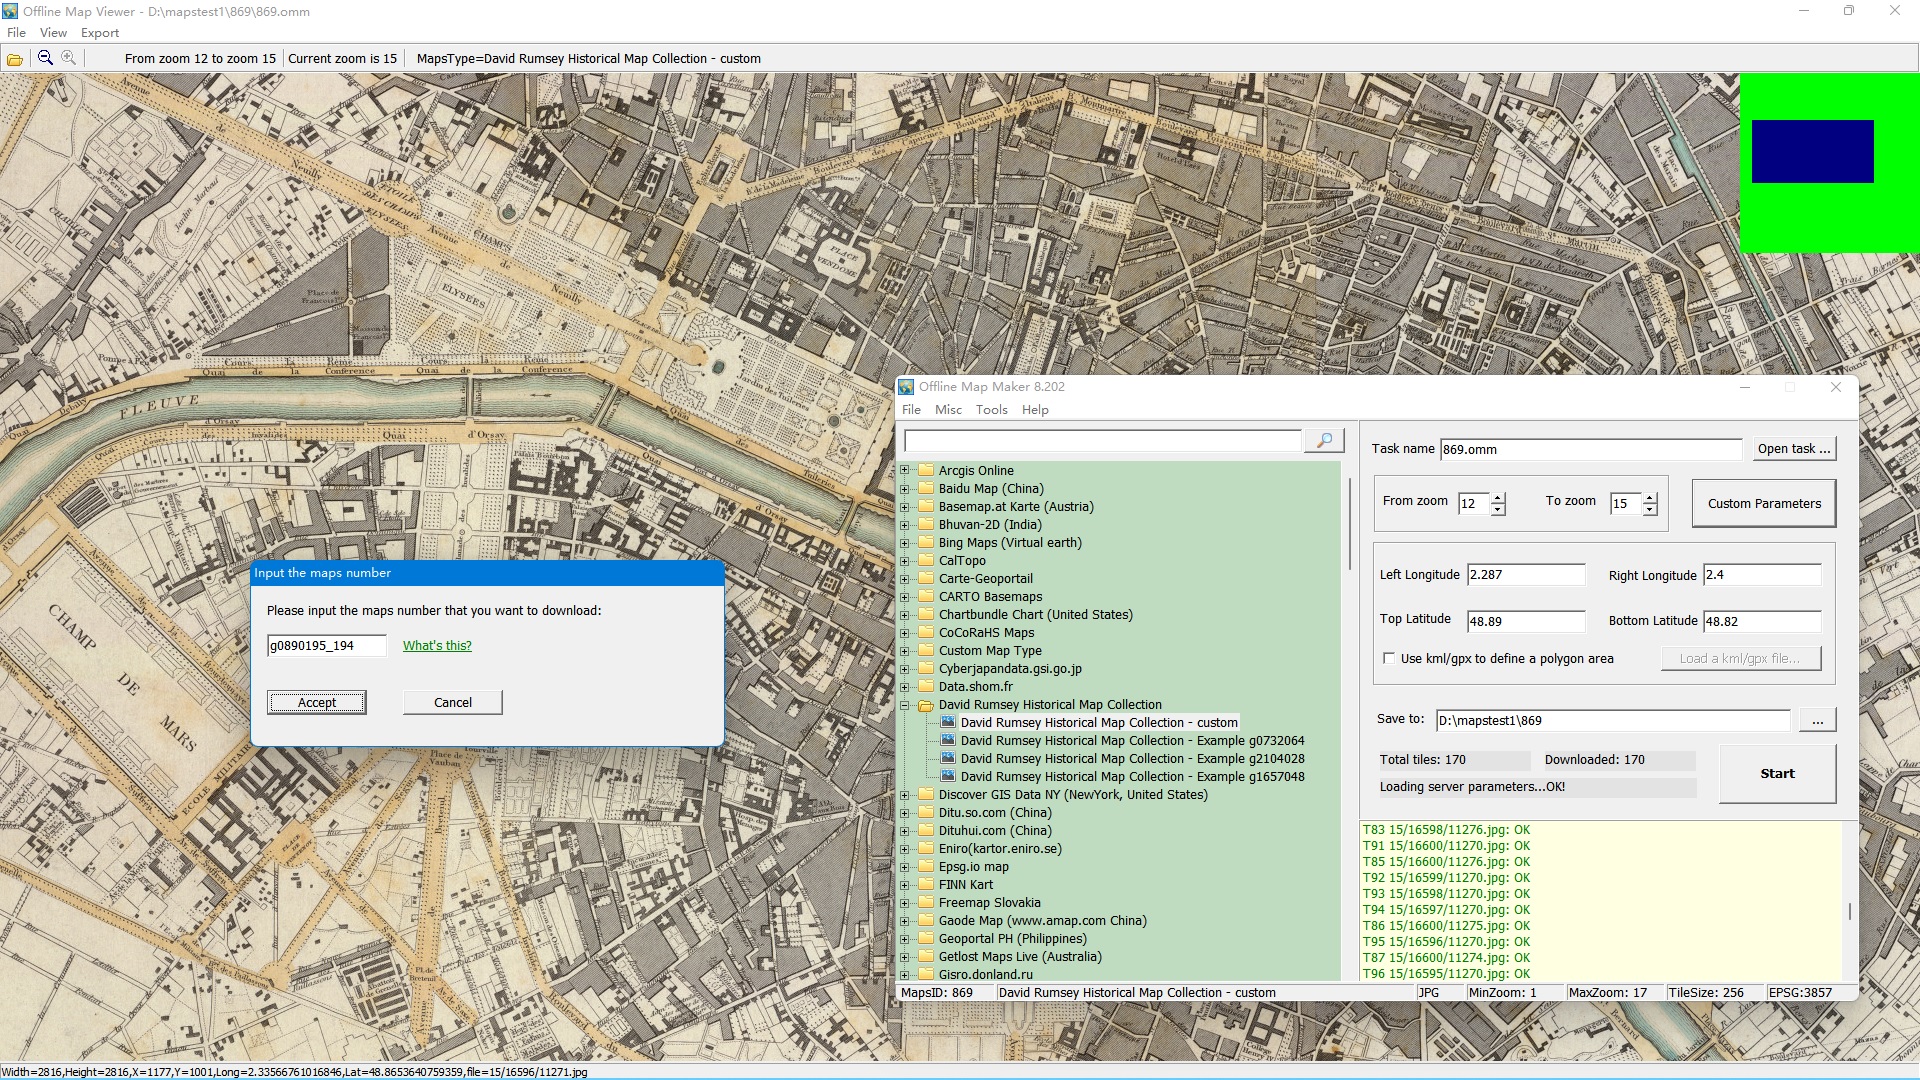Click the CalTopo folder icon

(x=926, y=560)
